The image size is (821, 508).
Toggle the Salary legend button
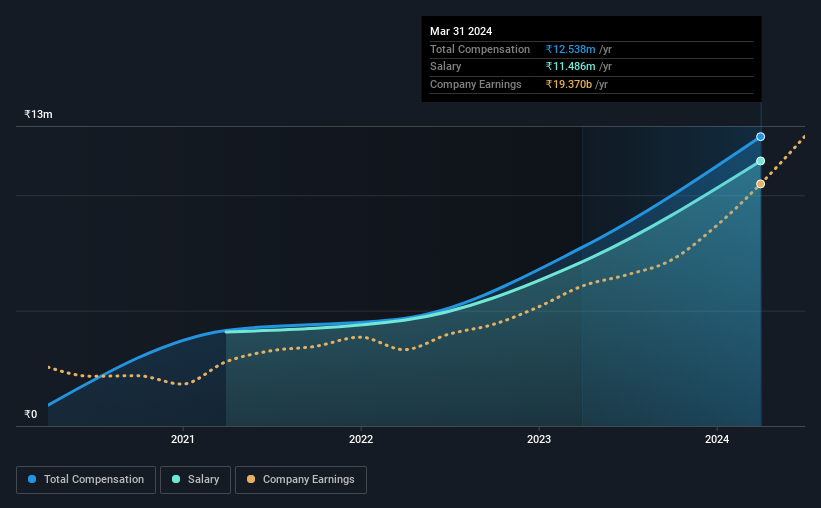click(195, 480)
